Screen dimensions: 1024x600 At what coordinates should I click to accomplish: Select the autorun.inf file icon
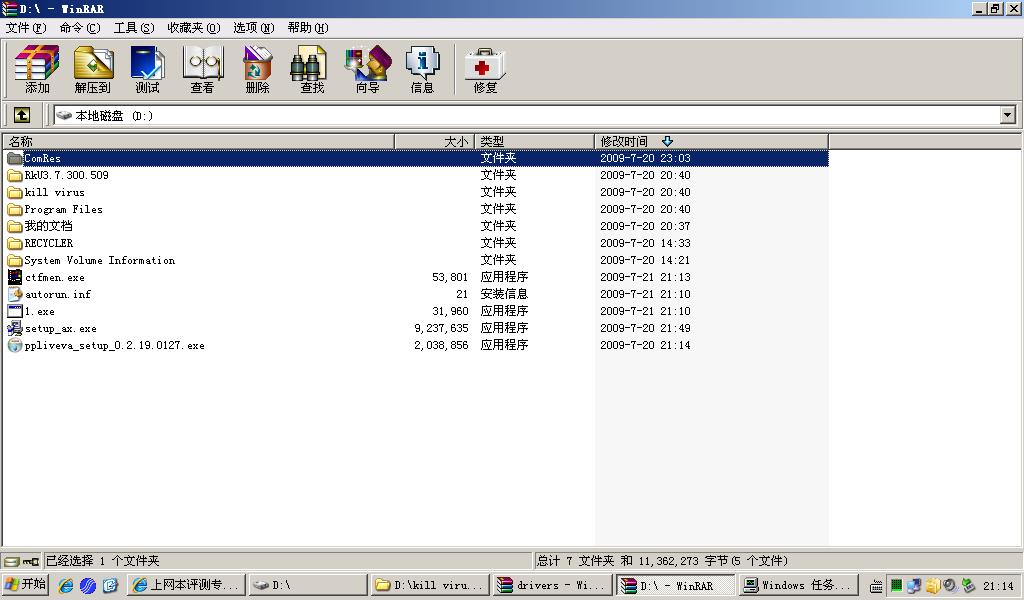[14, 294]
